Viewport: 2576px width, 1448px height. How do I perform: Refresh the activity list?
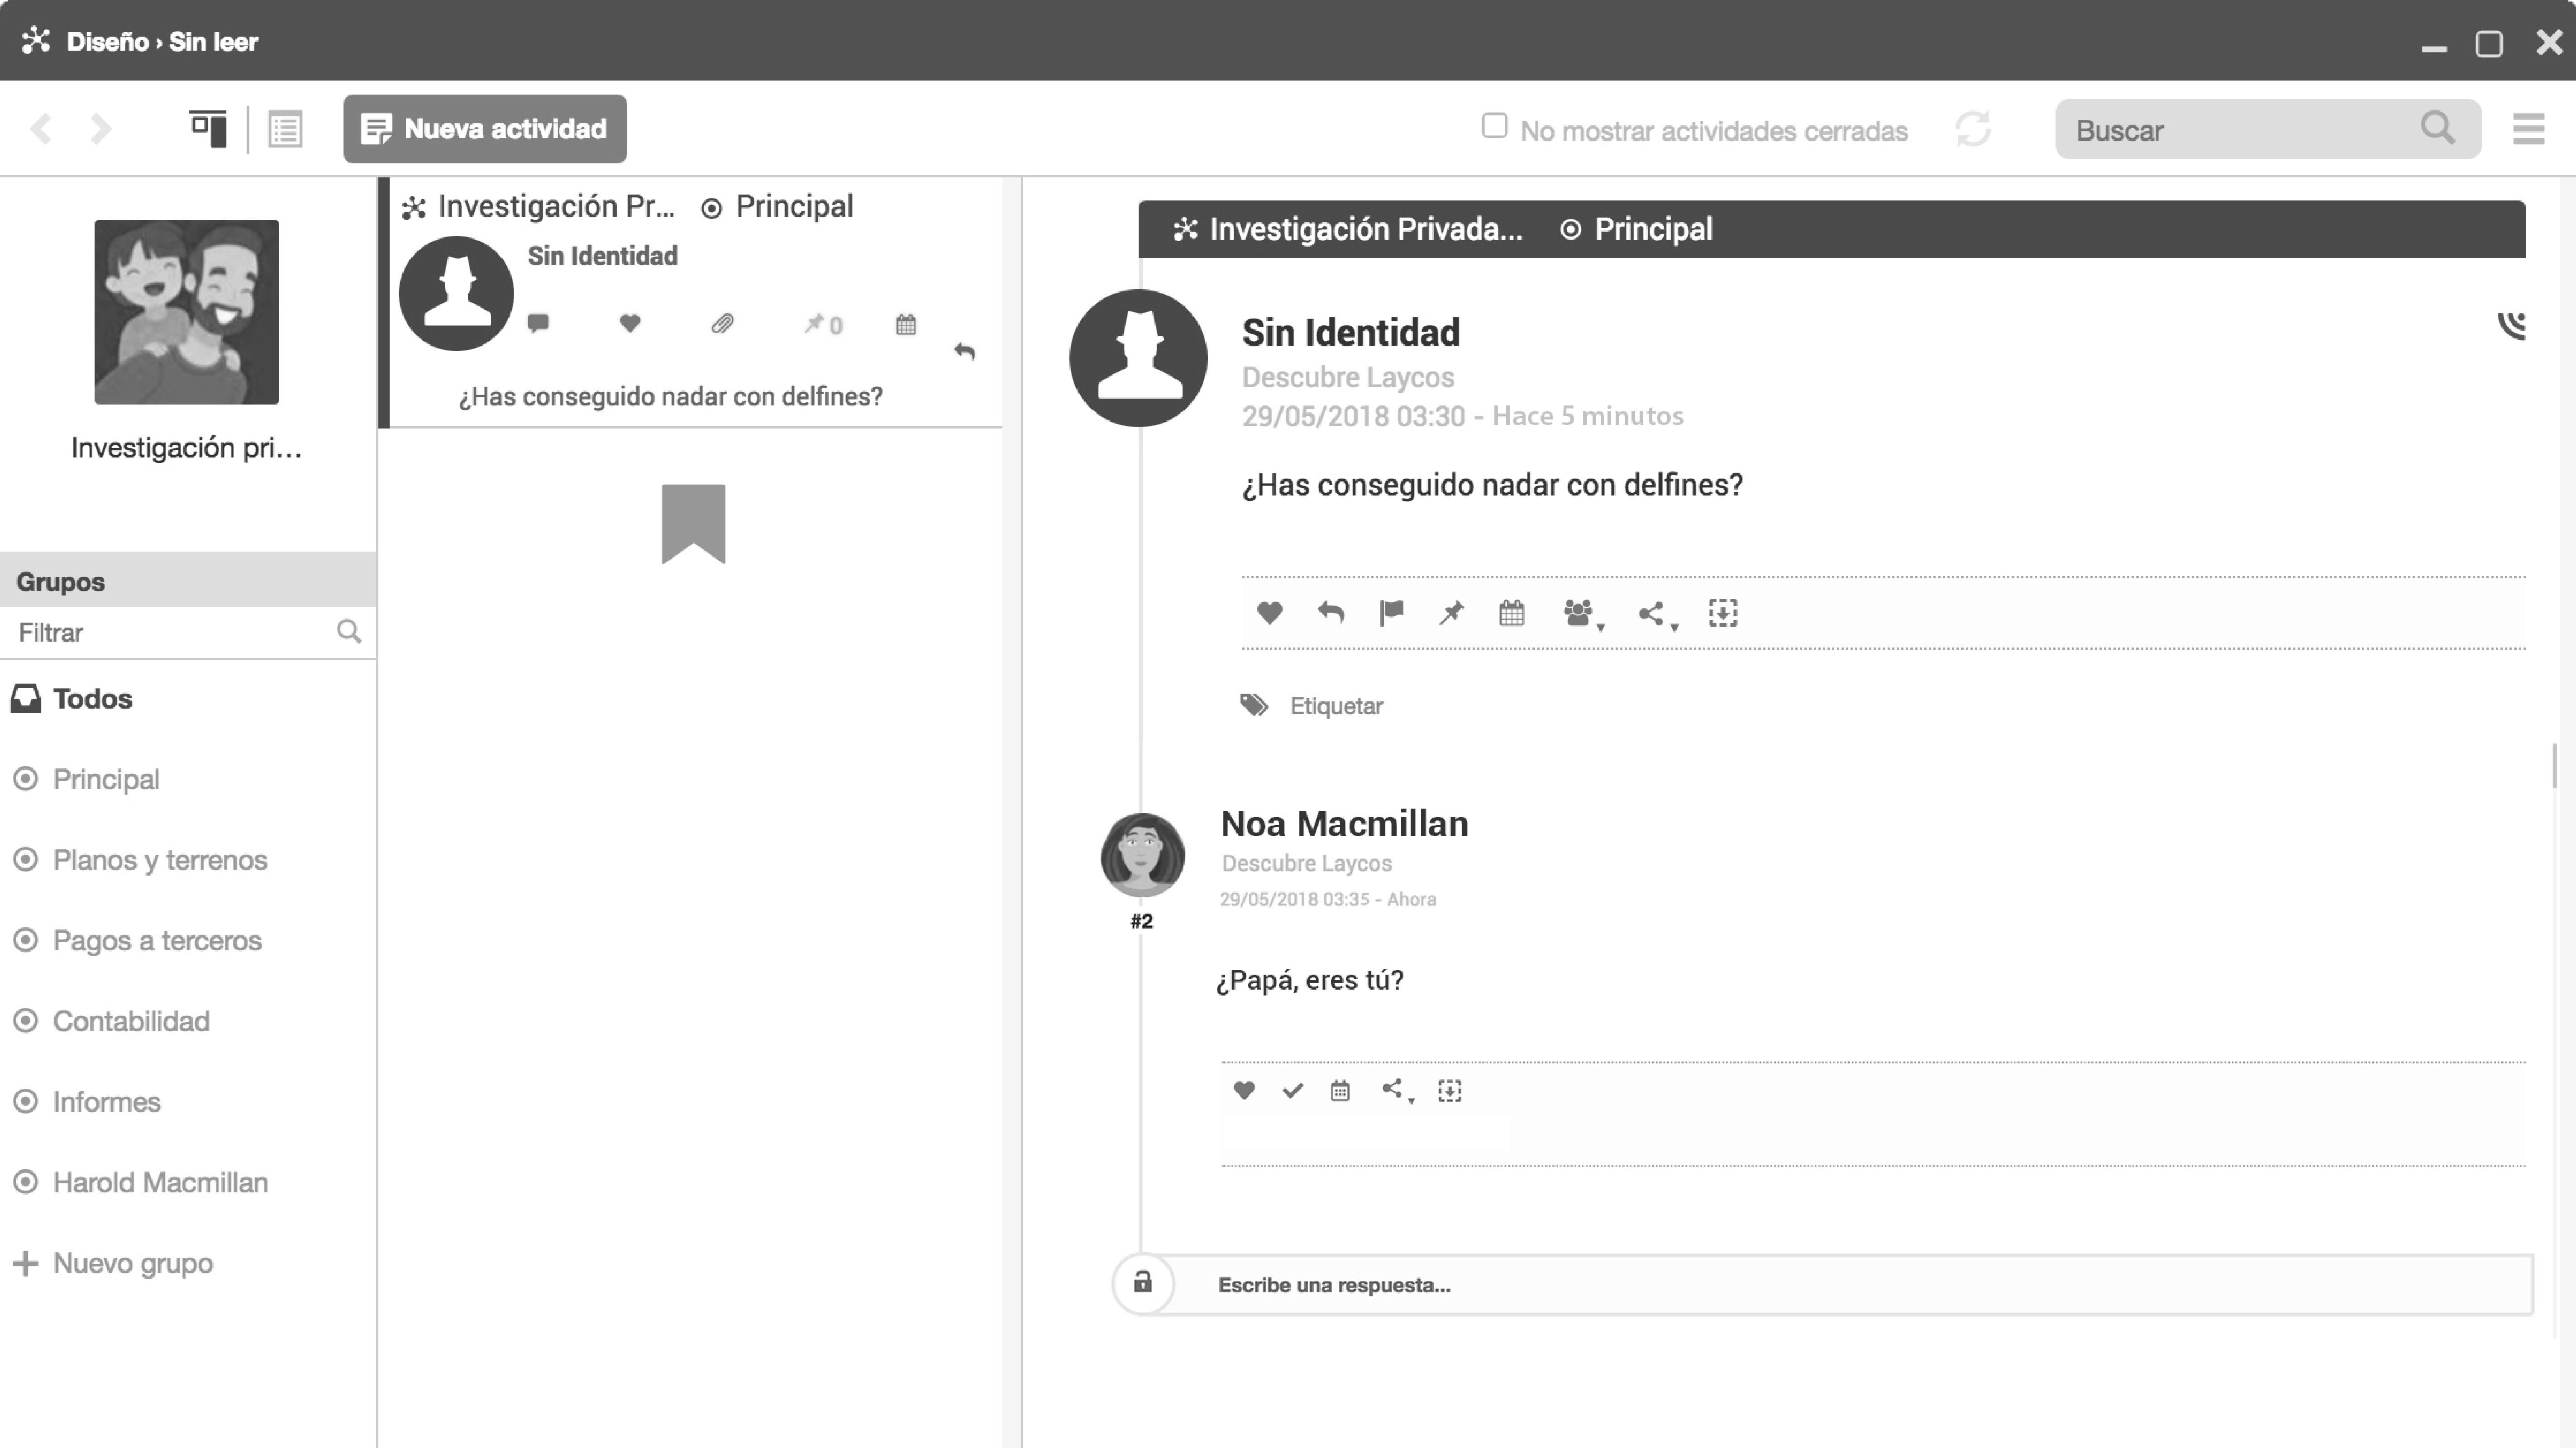pyautogui.click(x=1973, y=129)
